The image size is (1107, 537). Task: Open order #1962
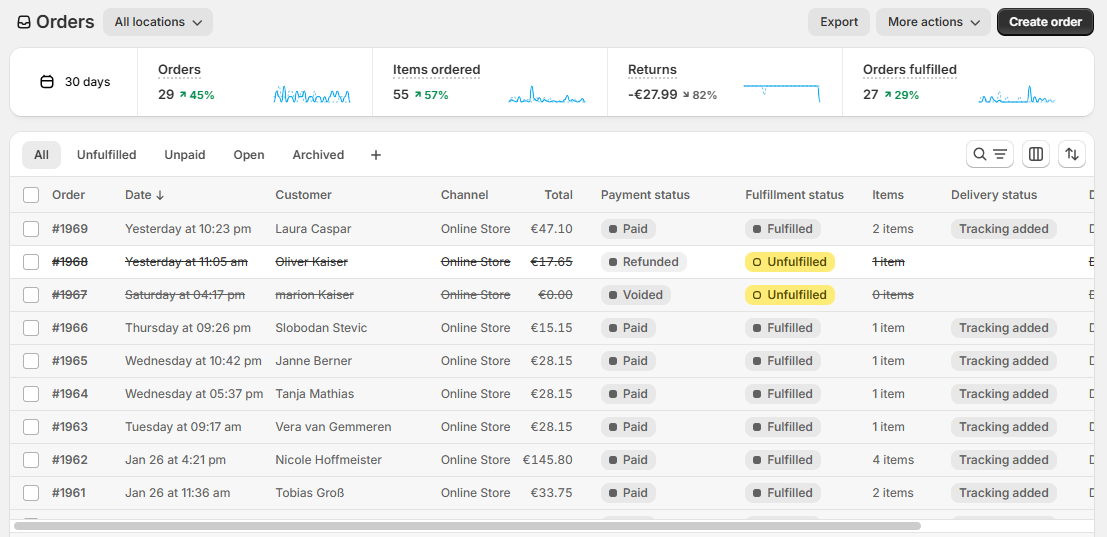click(x=70, y=460)
